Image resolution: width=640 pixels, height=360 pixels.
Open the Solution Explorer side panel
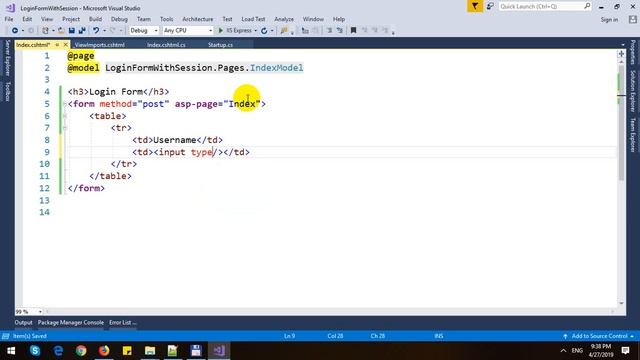(x=633, y=91)
